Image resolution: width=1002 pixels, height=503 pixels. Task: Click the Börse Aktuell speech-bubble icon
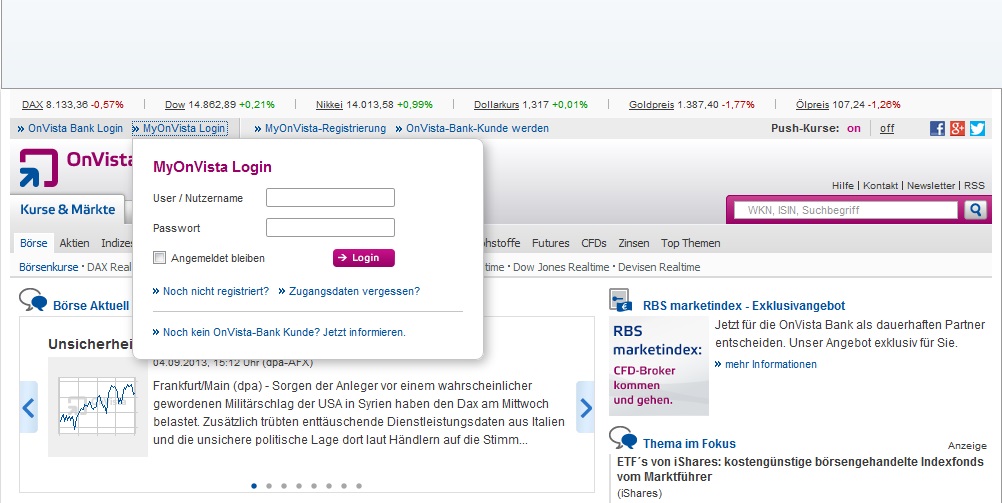(33, 300)
